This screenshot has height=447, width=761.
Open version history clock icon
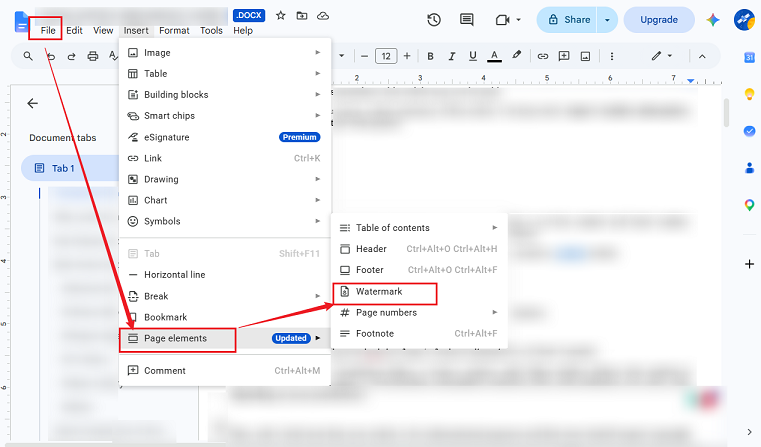[434, 20]
